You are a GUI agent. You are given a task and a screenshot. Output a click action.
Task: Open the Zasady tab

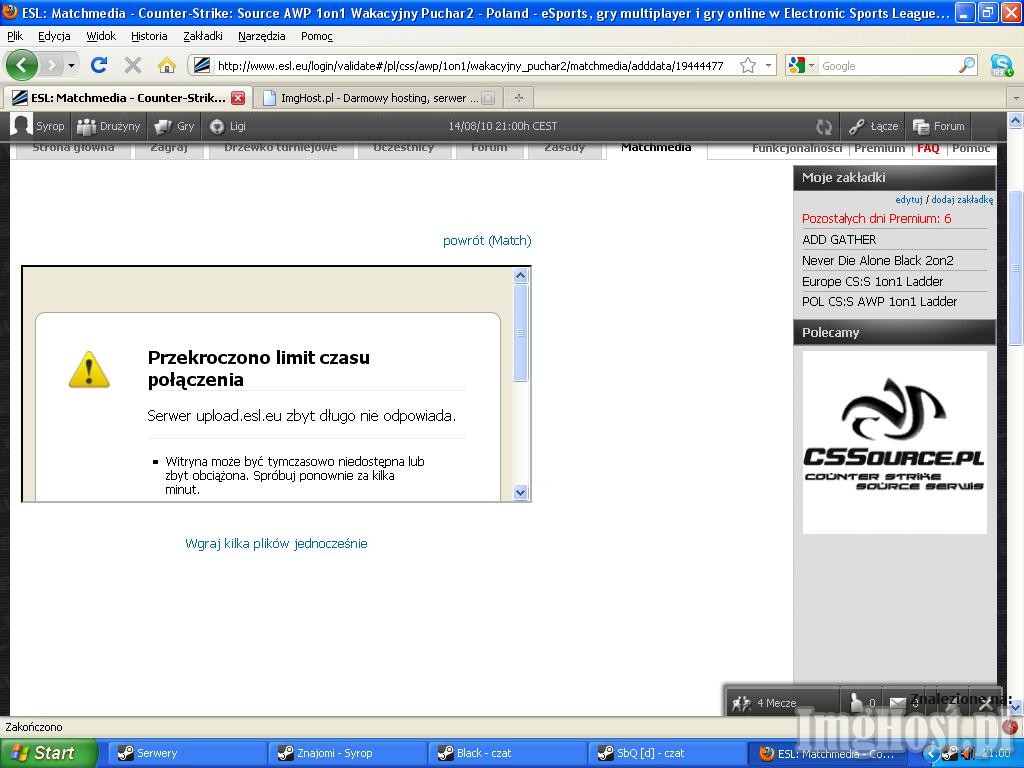564,148
